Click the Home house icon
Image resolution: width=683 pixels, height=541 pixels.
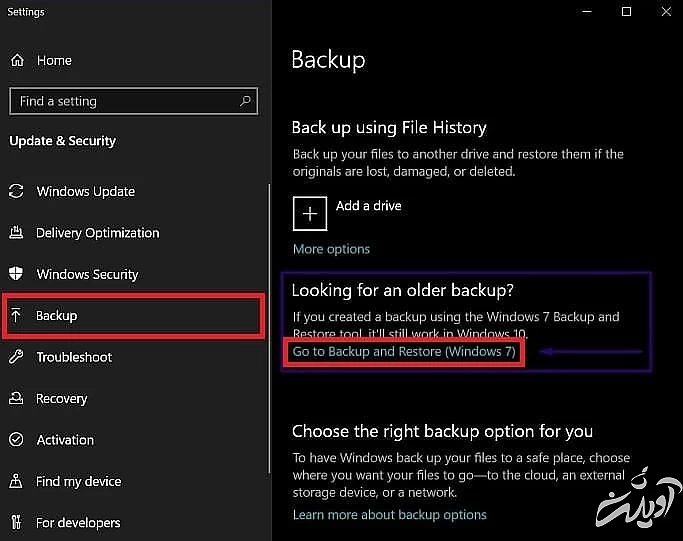(x=17, y=60)
